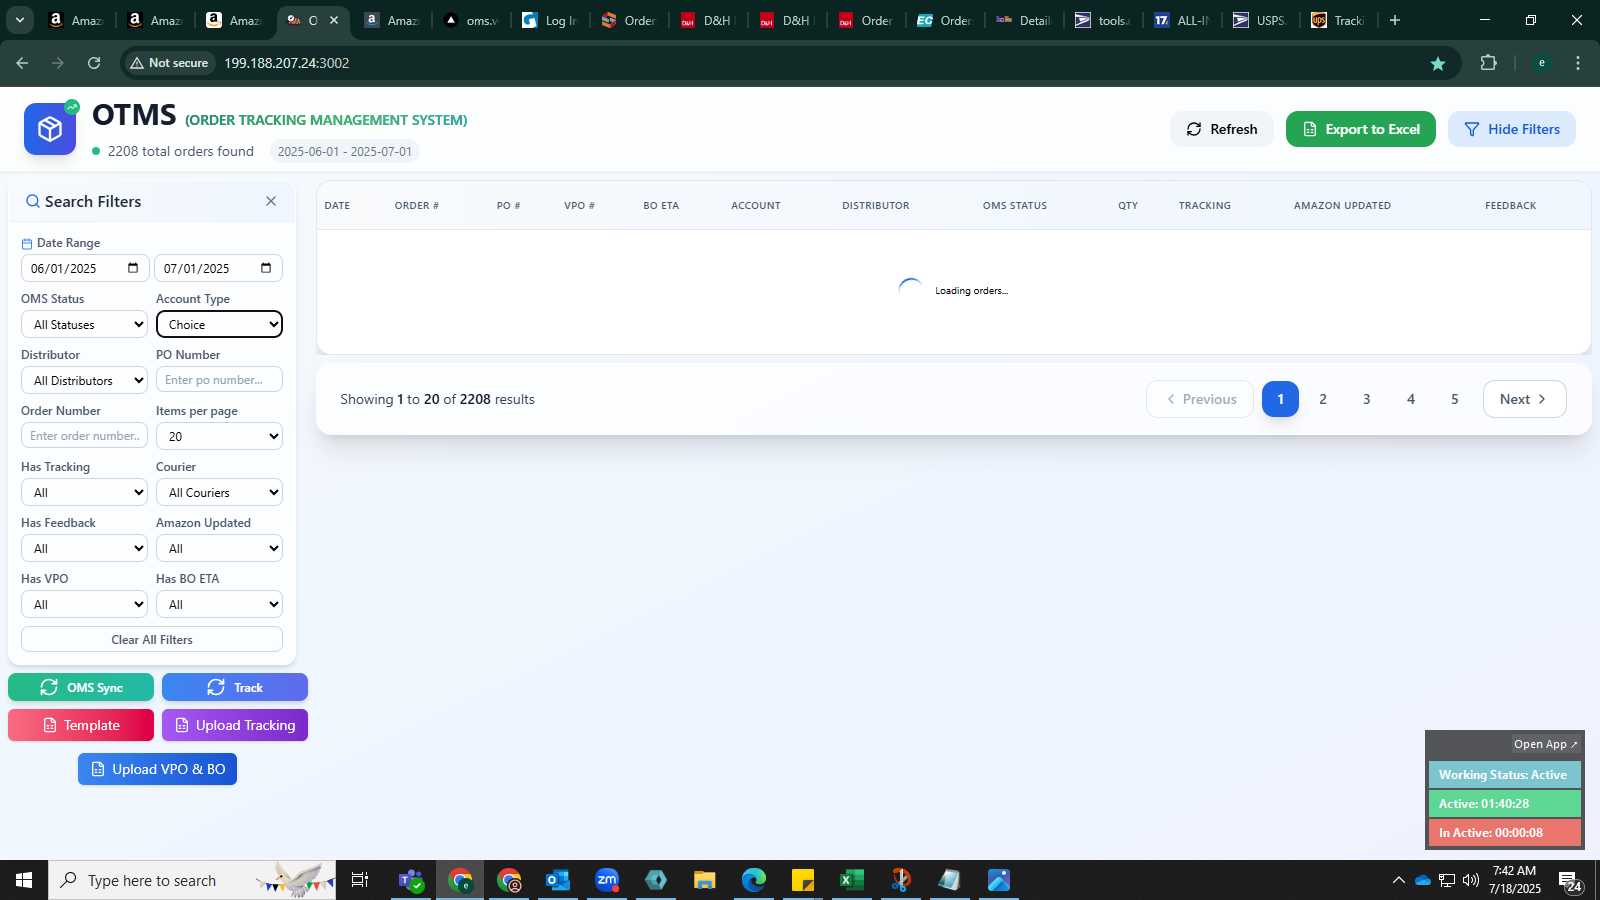This screenshot has width=1600, height=900.
Task: Switch to the USPS browser tab
Action: tap(1259, 20)
